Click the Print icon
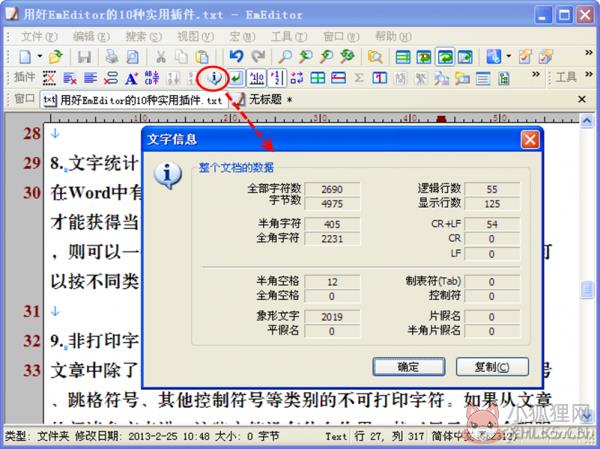 [x=112, y=57]
